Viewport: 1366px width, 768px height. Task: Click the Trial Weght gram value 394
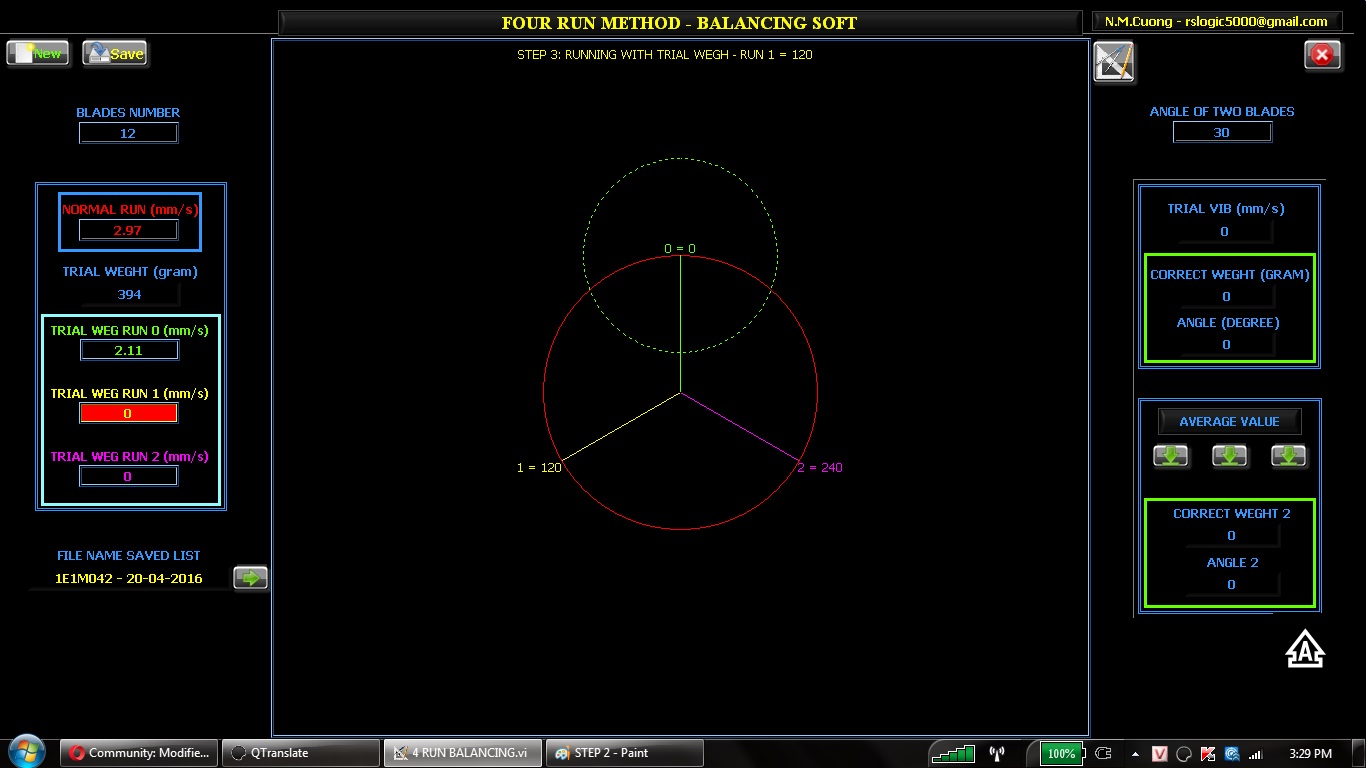(129, 294)
